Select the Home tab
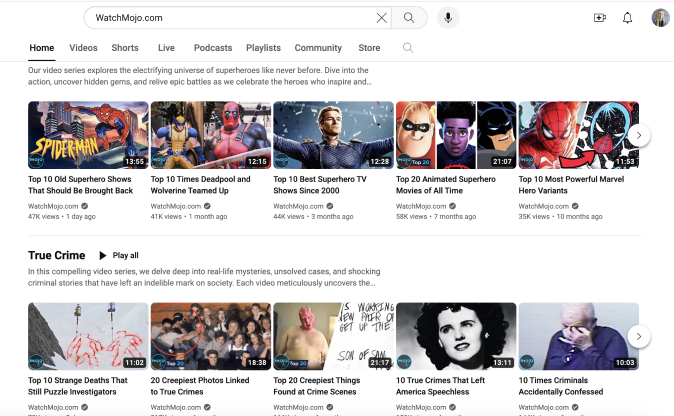 (x=42, y=48)
